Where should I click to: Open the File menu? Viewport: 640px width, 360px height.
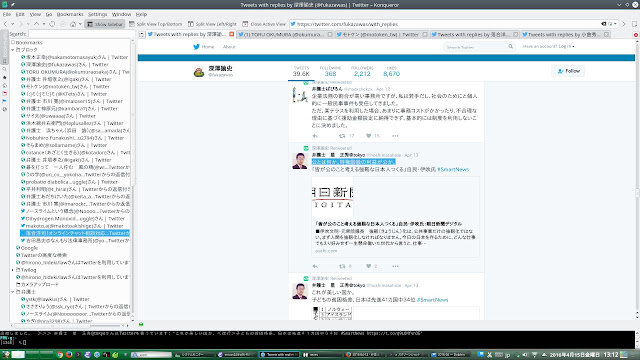click(x=7, y=14)
